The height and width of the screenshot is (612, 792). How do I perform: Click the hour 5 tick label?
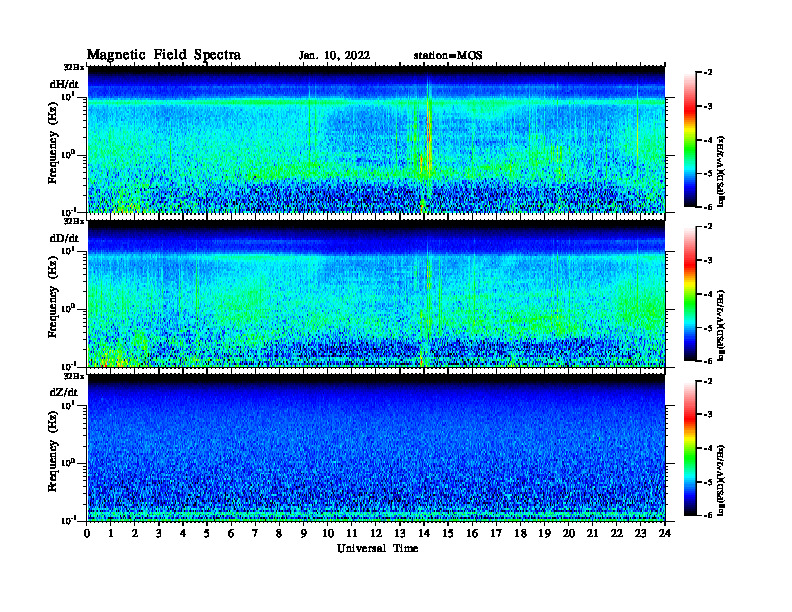click(207, 533)
